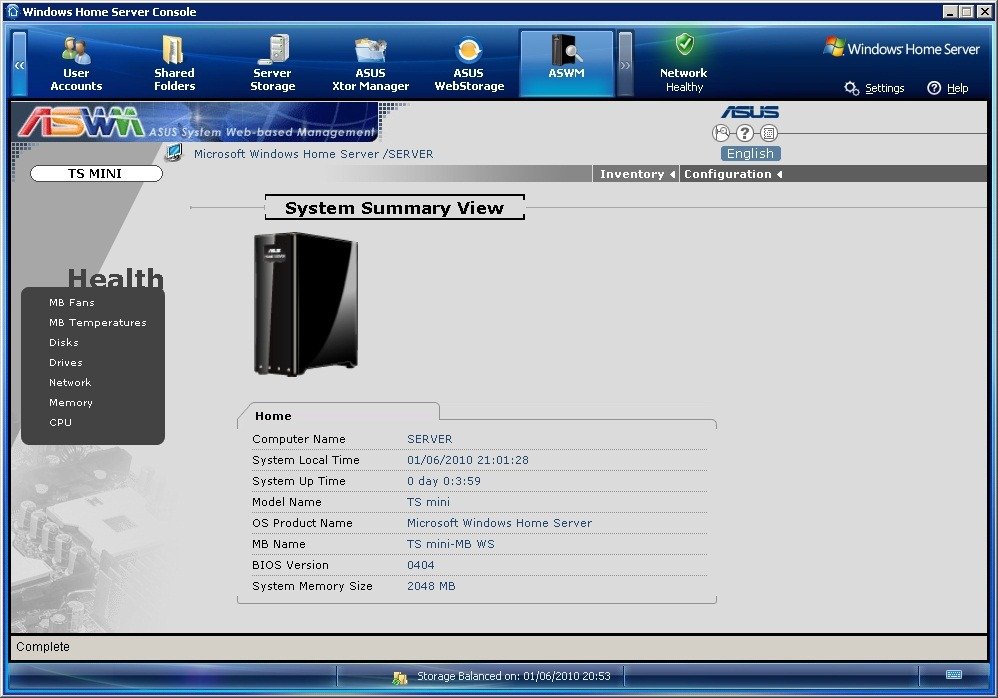Select the Home tab

tap(273, 415)
